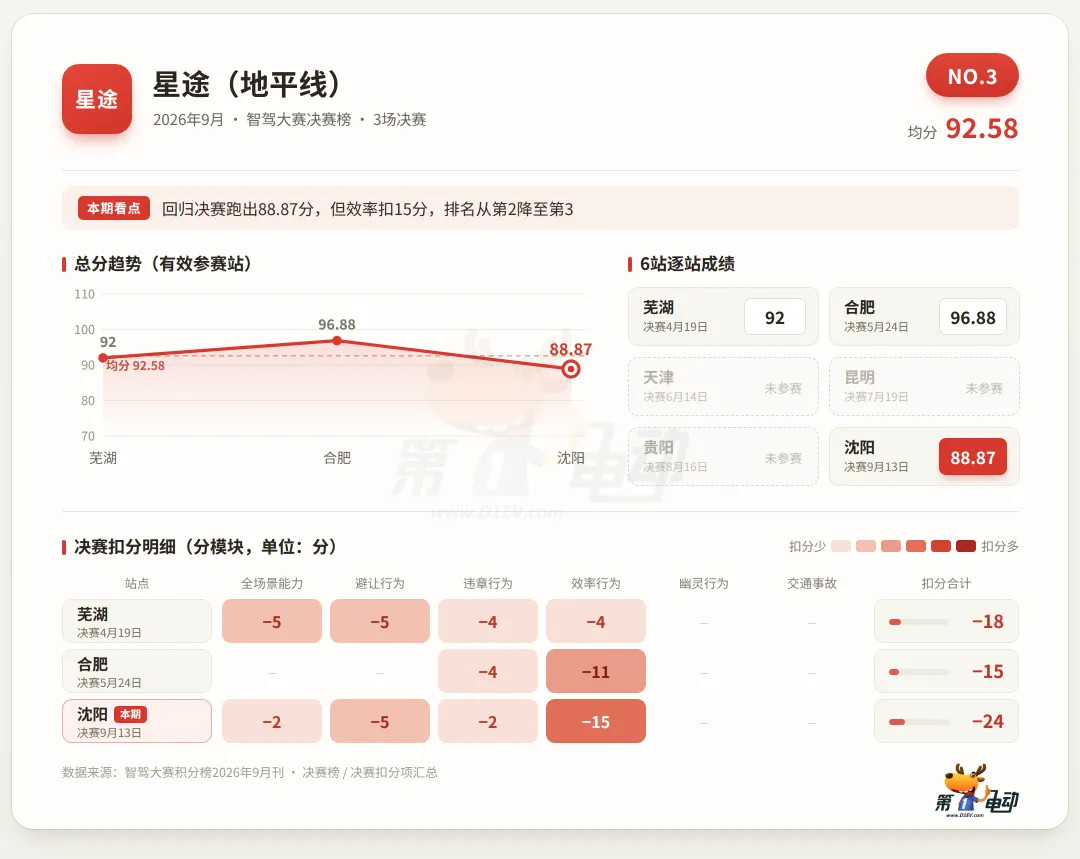This screenshot has width=1080, height=859.
Task: Click the darkest legend swatch next to 扣分多
Action: 966,546
